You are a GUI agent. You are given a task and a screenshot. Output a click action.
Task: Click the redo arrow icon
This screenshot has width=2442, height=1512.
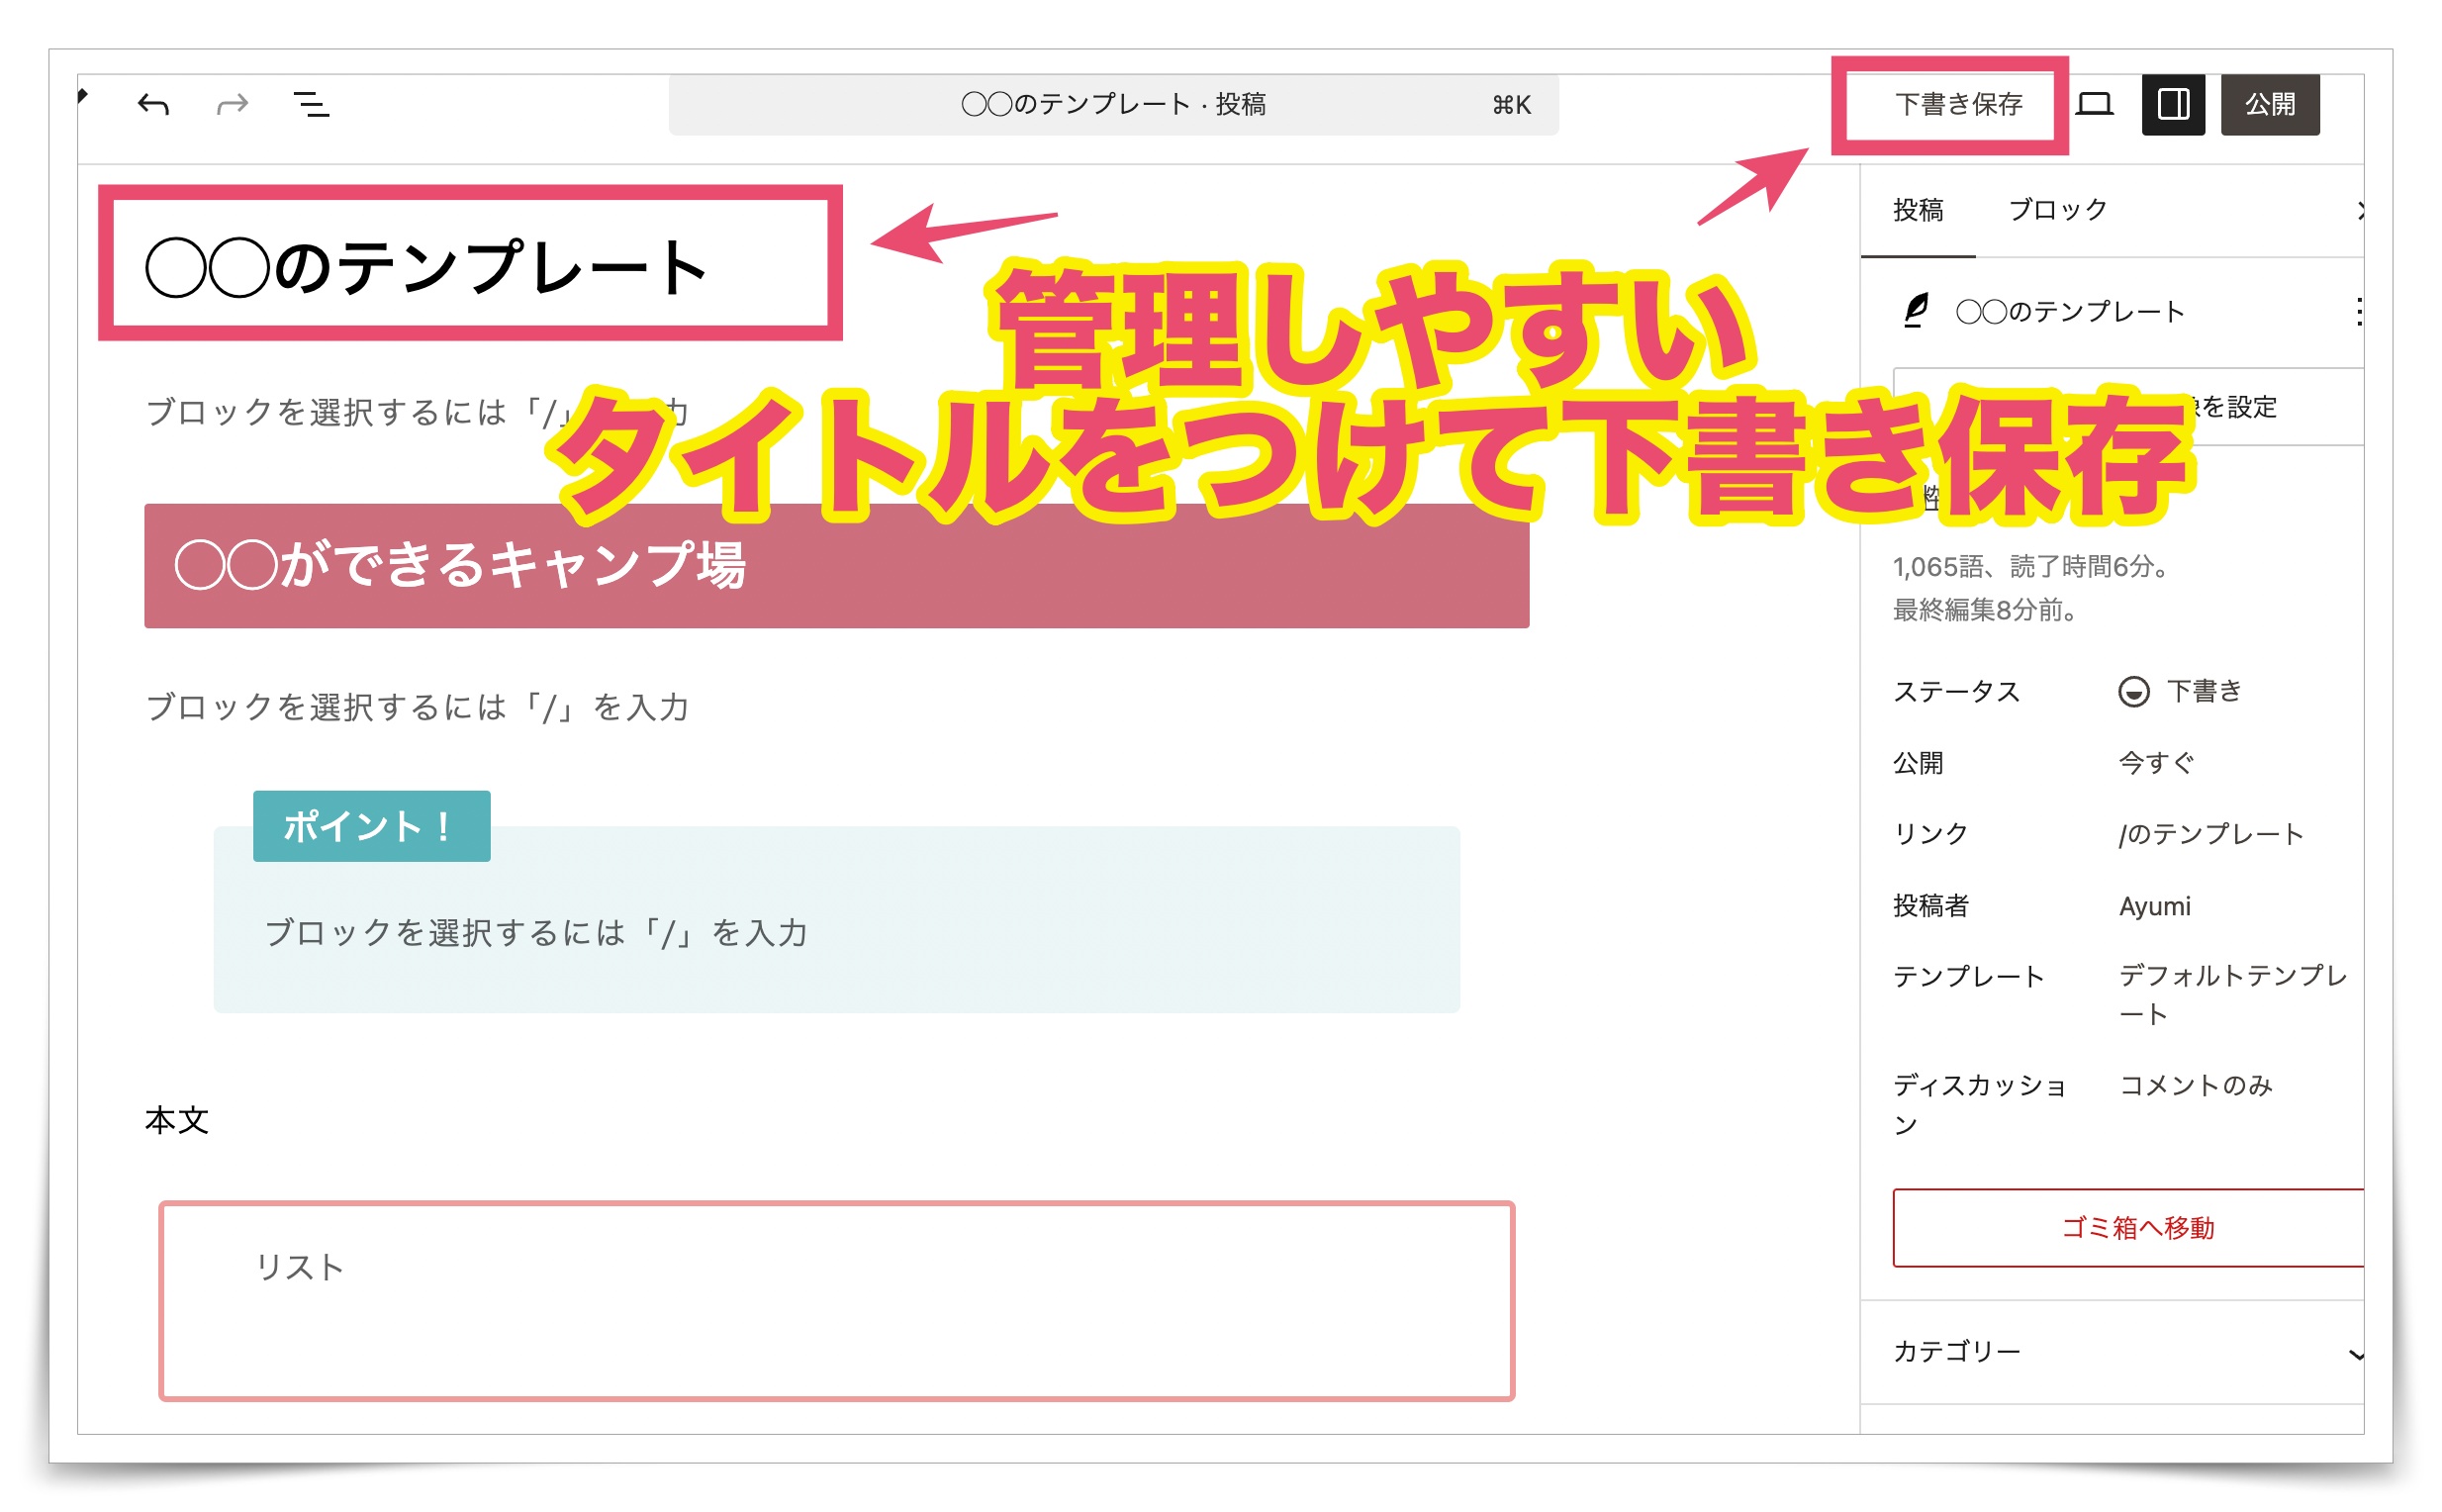[232, 104]
